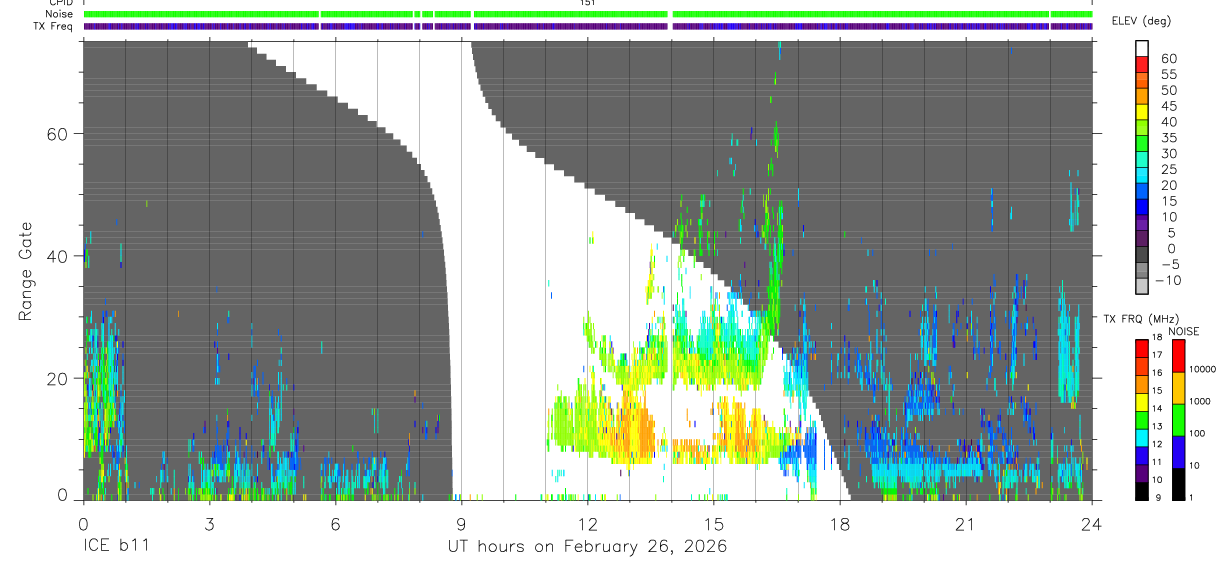
Task: Click the '15' tick on the UT hours axis
Action: (713, 524)
